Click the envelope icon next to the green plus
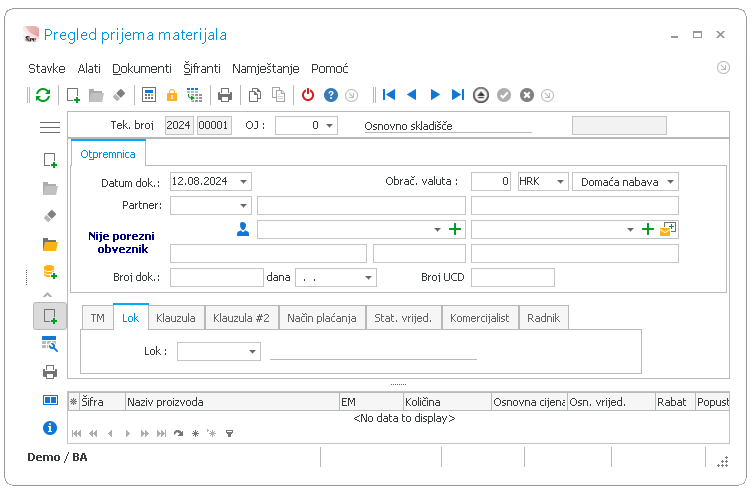 click(x=668, y=229)
